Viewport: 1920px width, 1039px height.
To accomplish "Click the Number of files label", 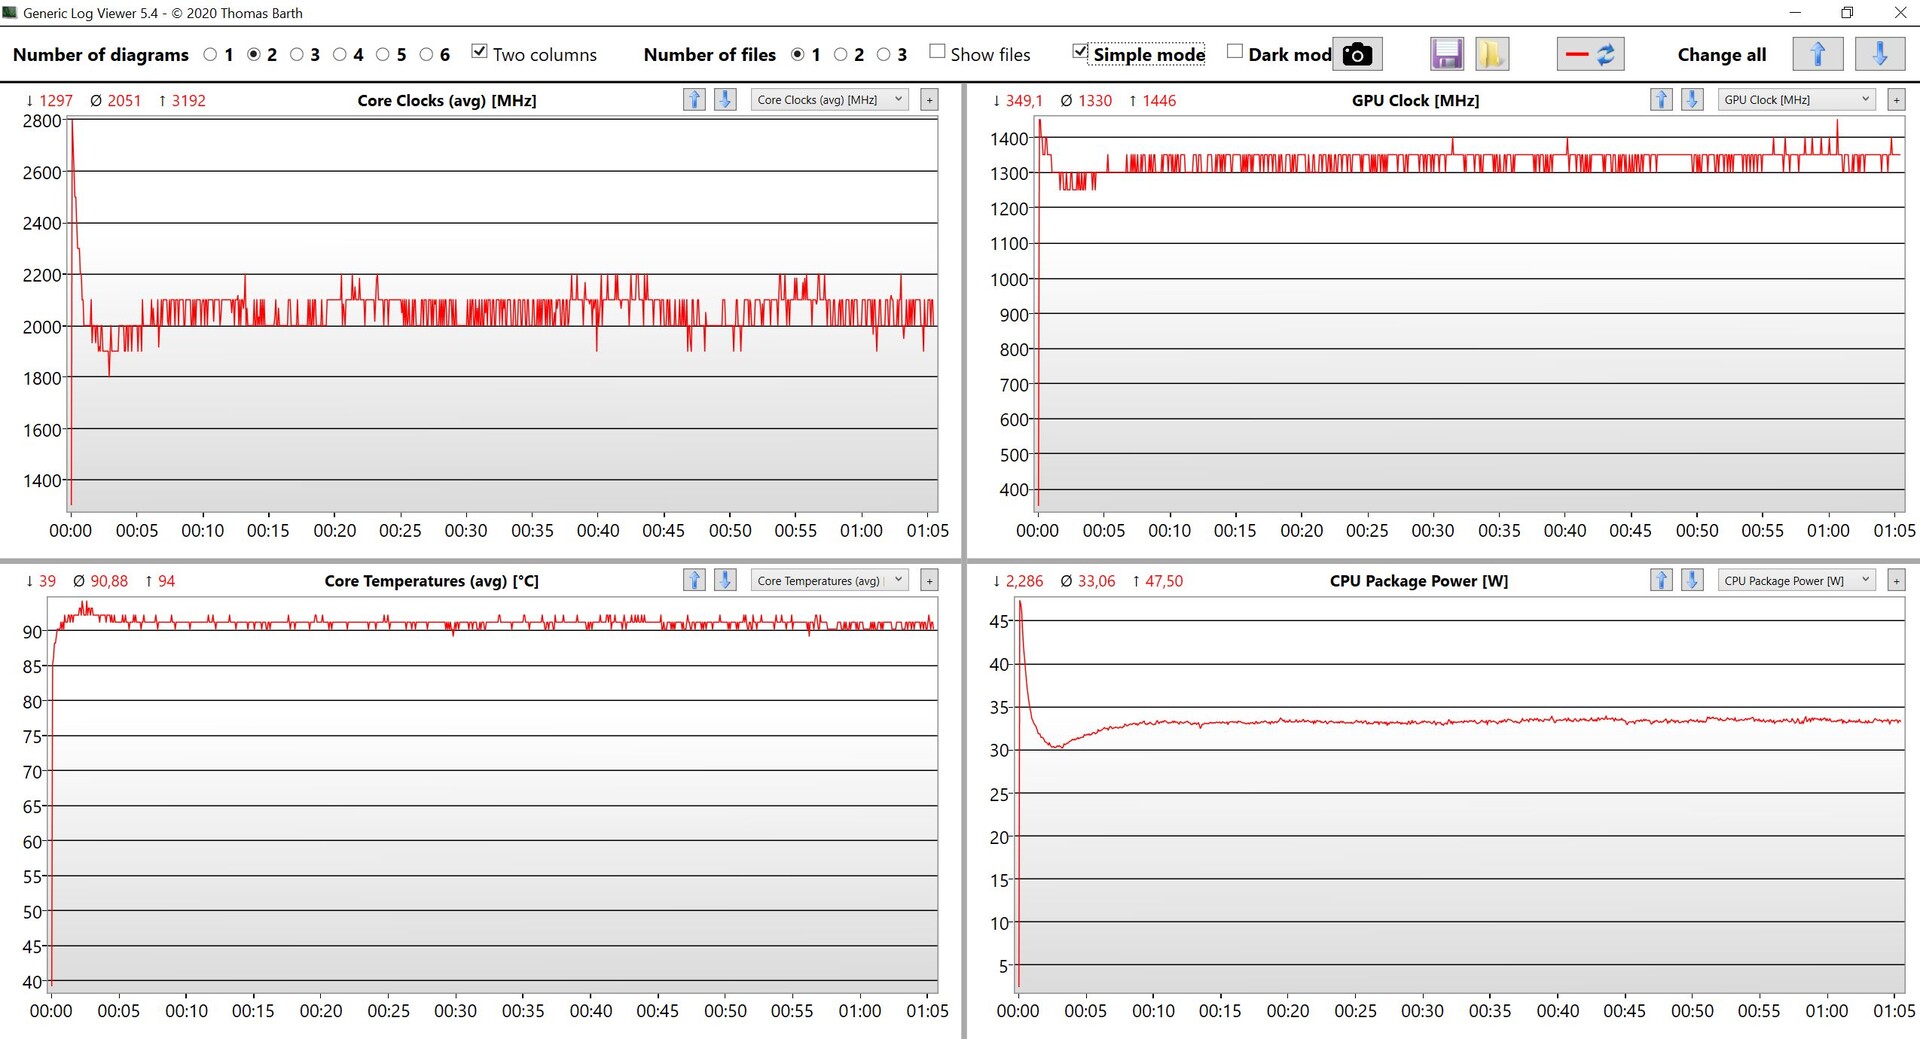I will pyautogui.click(x=710, y=55).
